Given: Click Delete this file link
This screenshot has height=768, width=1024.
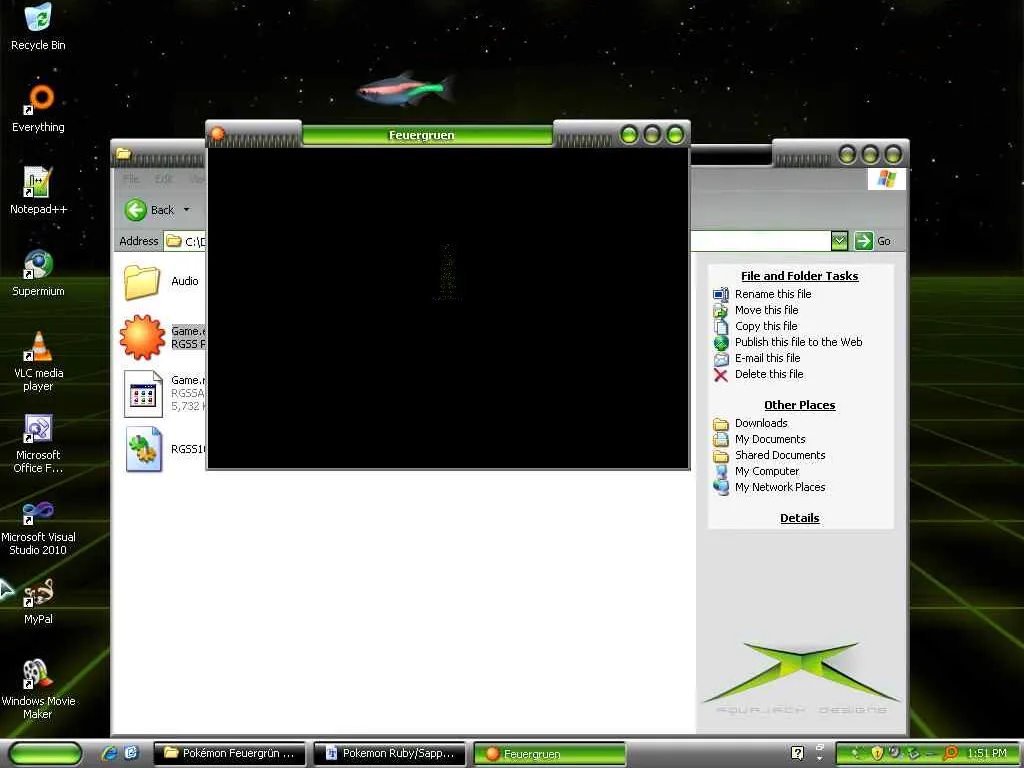Looking at the screenshot, I should [x=769, y=374].
